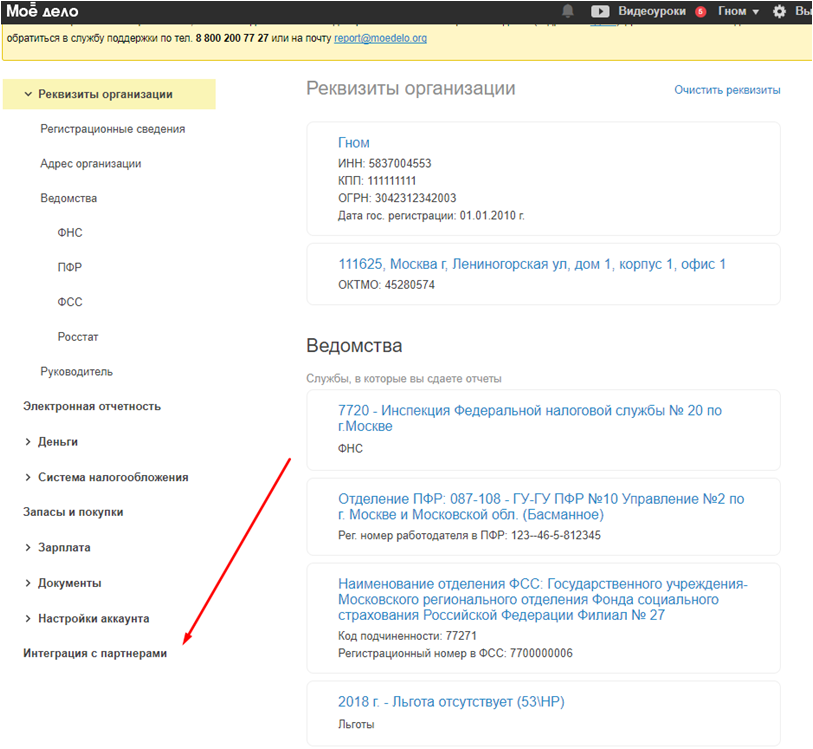Viewport: 813px width, 749px height.
Task: Expand the Документы section chevron
Action: (28, 583)
